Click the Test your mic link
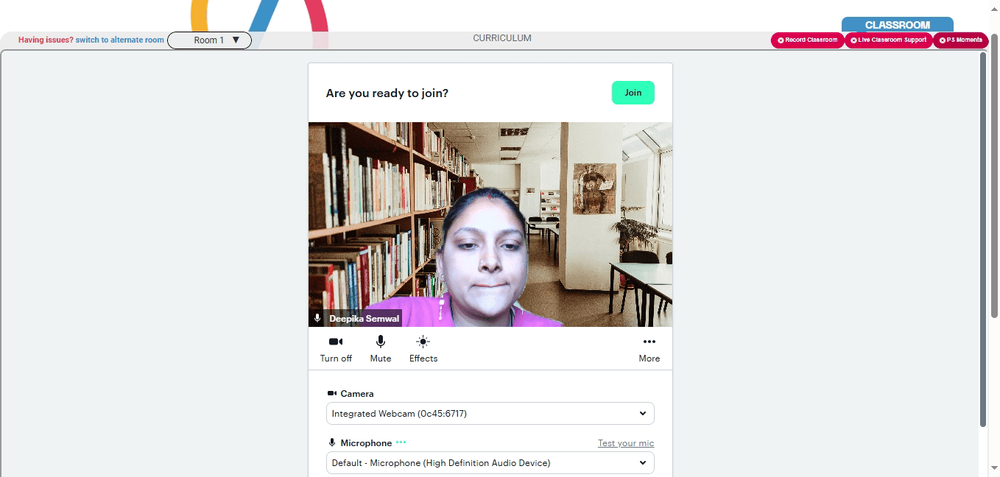This screenshot has height=477, width=1000. click(x=626, y=443)
